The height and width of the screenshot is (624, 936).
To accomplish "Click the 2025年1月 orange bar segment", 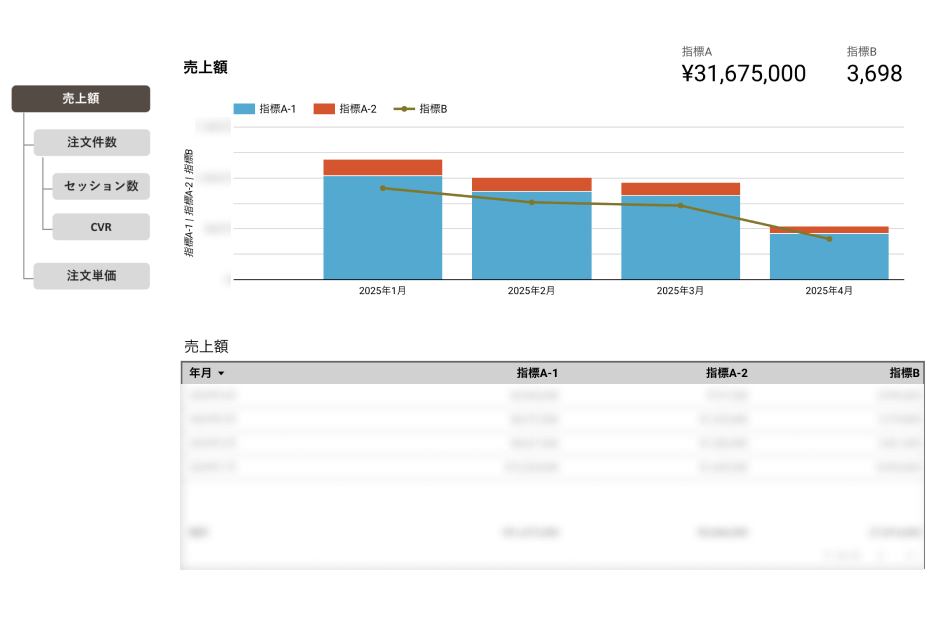I will pos(383,167).
